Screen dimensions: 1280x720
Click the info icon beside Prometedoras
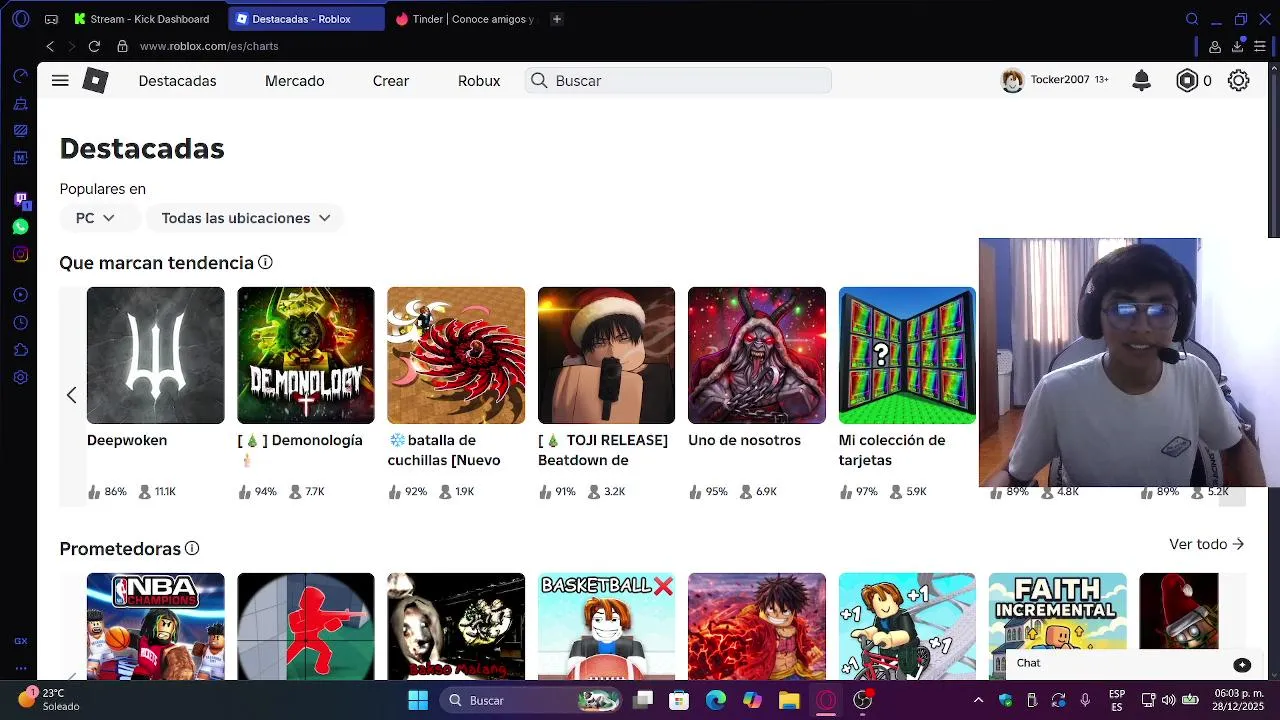tap(192, 548)
